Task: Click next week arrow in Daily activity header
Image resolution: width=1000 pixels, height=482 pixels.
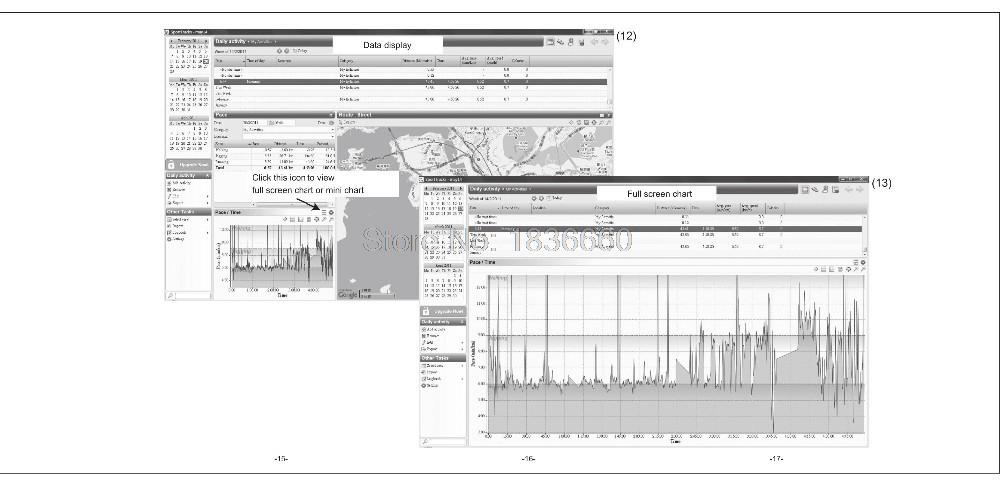Action: 287,50
